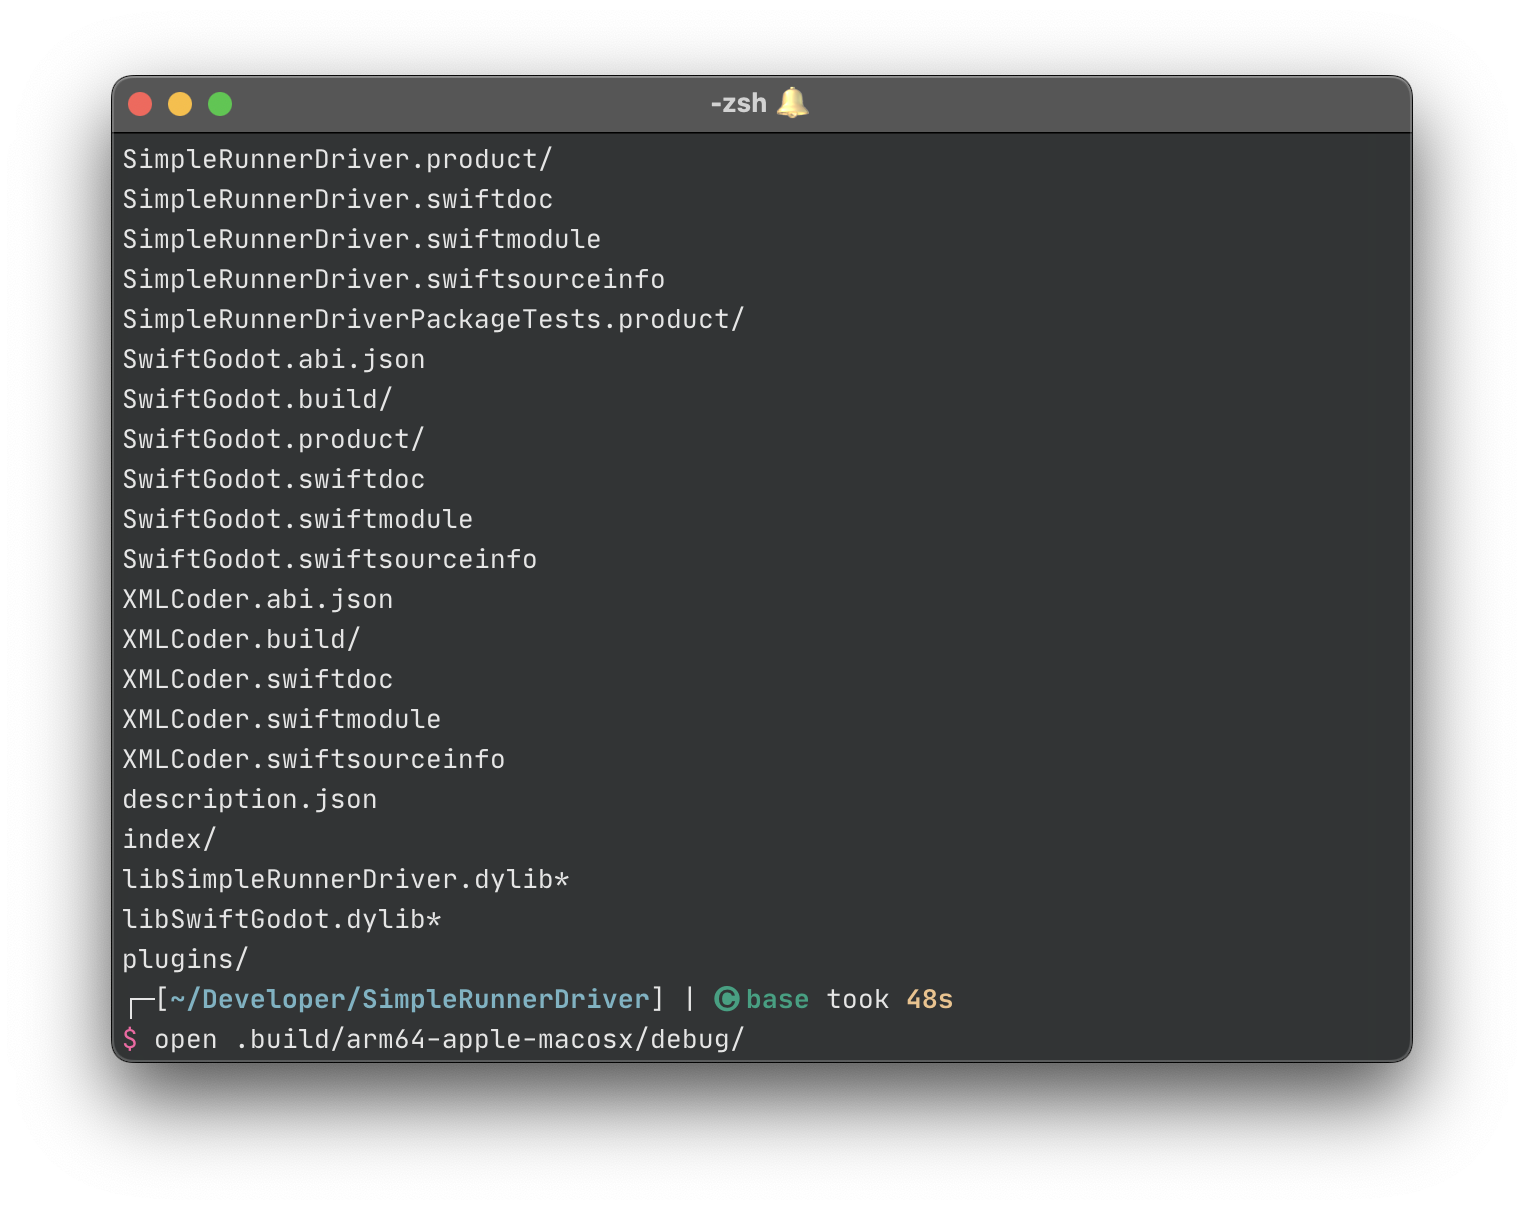Click the yellow minimize traffic light

click(x=180, y=103)
